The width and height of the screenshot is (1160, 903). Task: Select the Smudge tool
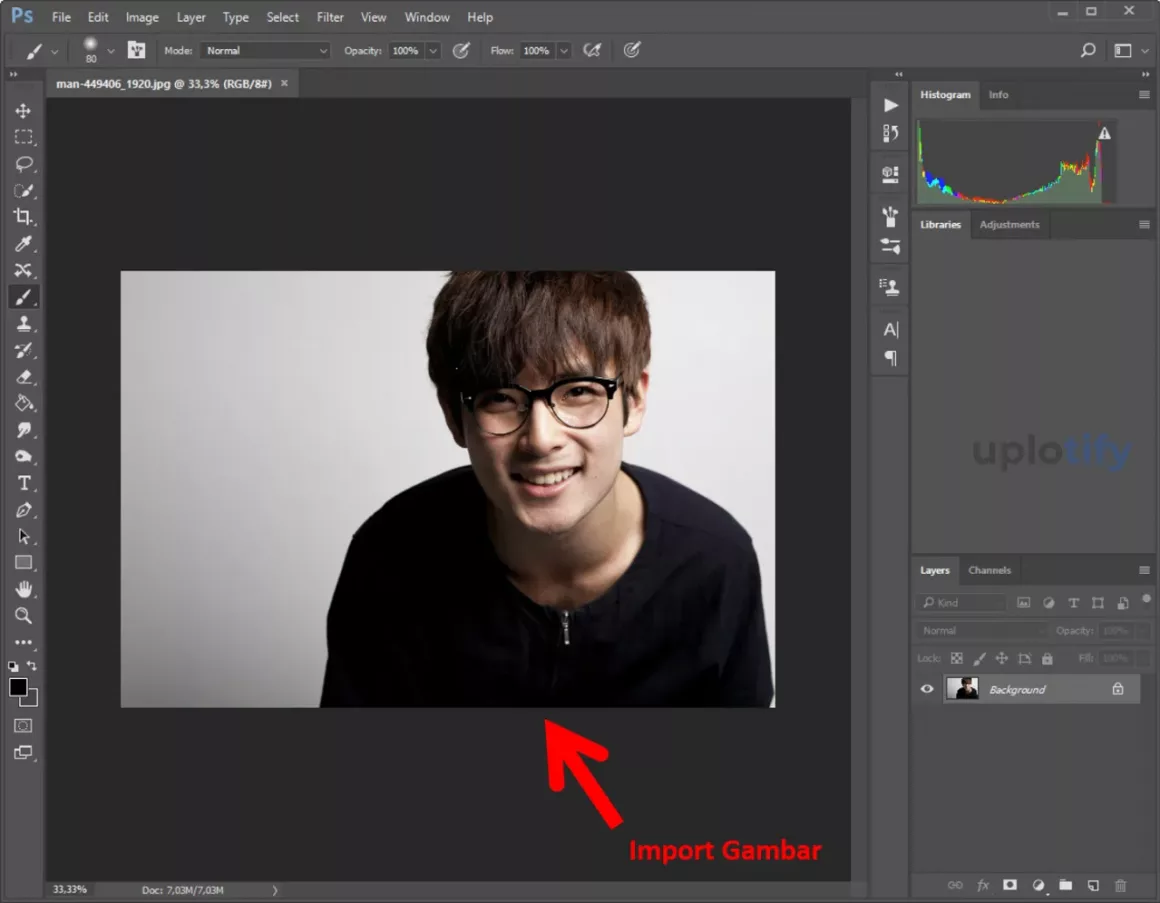23,430
